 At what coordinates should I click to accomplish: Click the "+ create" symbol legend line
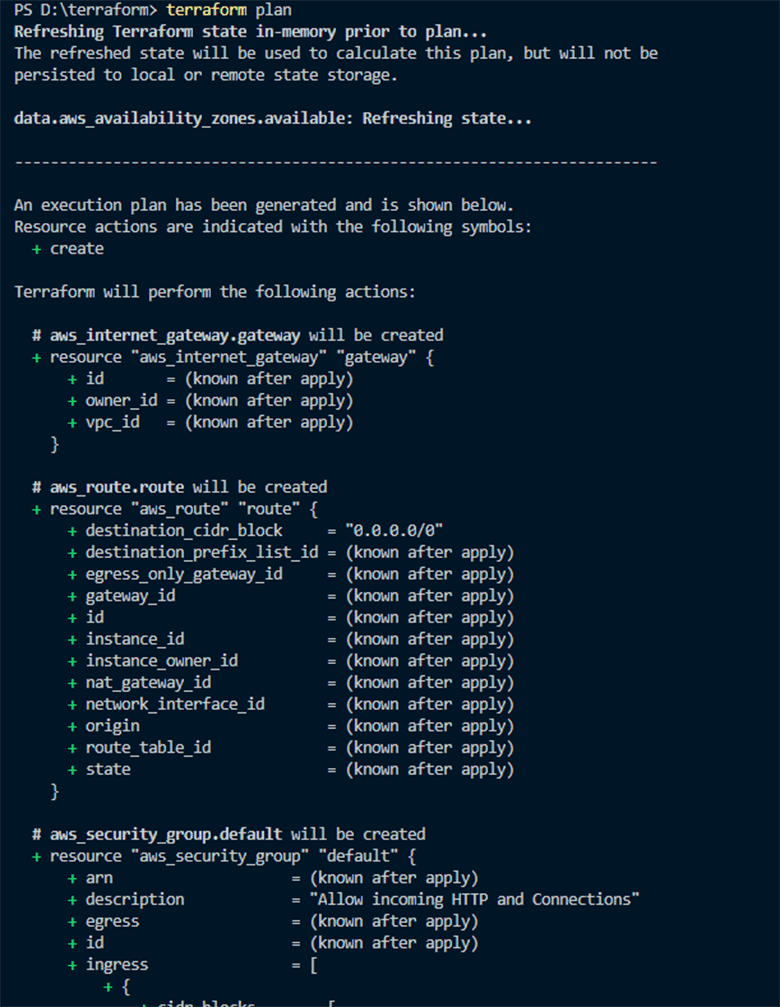coord(68,249)
